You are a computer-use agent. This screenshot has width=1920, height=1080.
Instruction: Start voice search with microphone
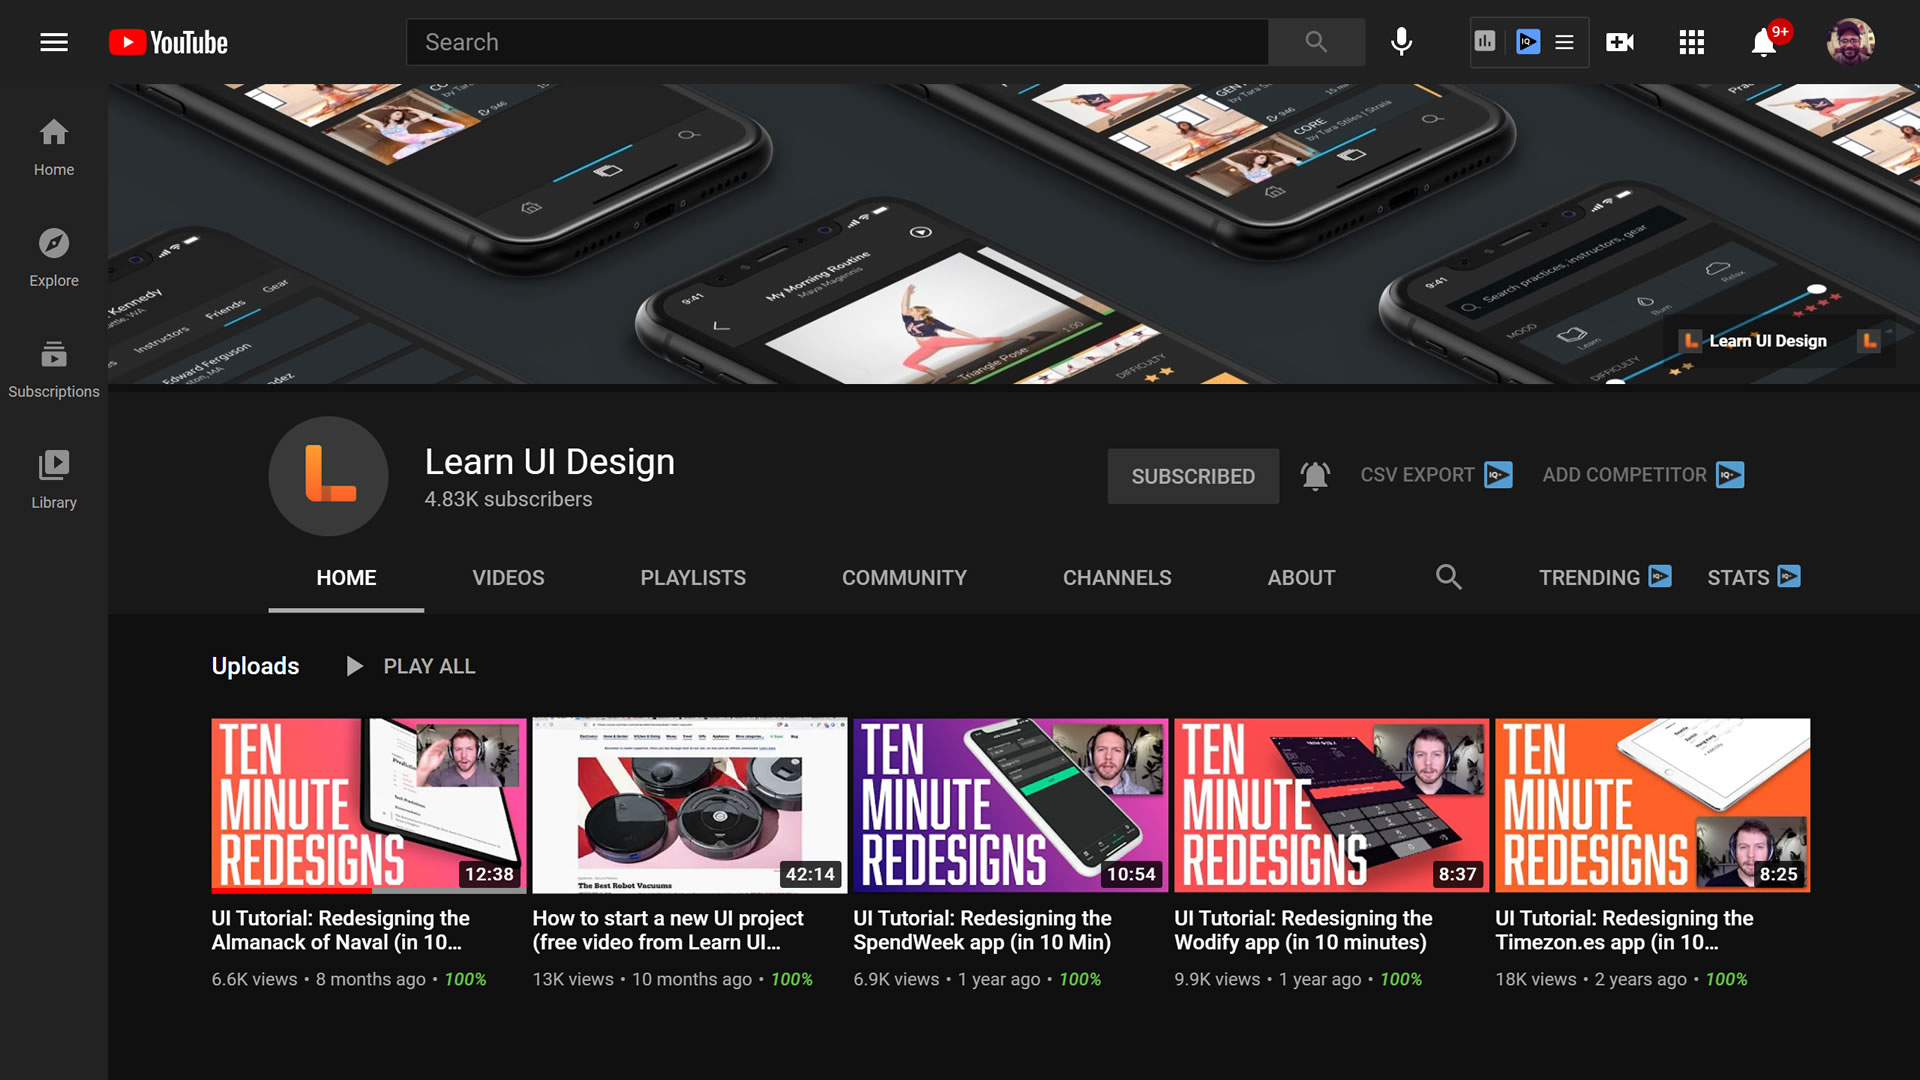(x=1402, y=42)
